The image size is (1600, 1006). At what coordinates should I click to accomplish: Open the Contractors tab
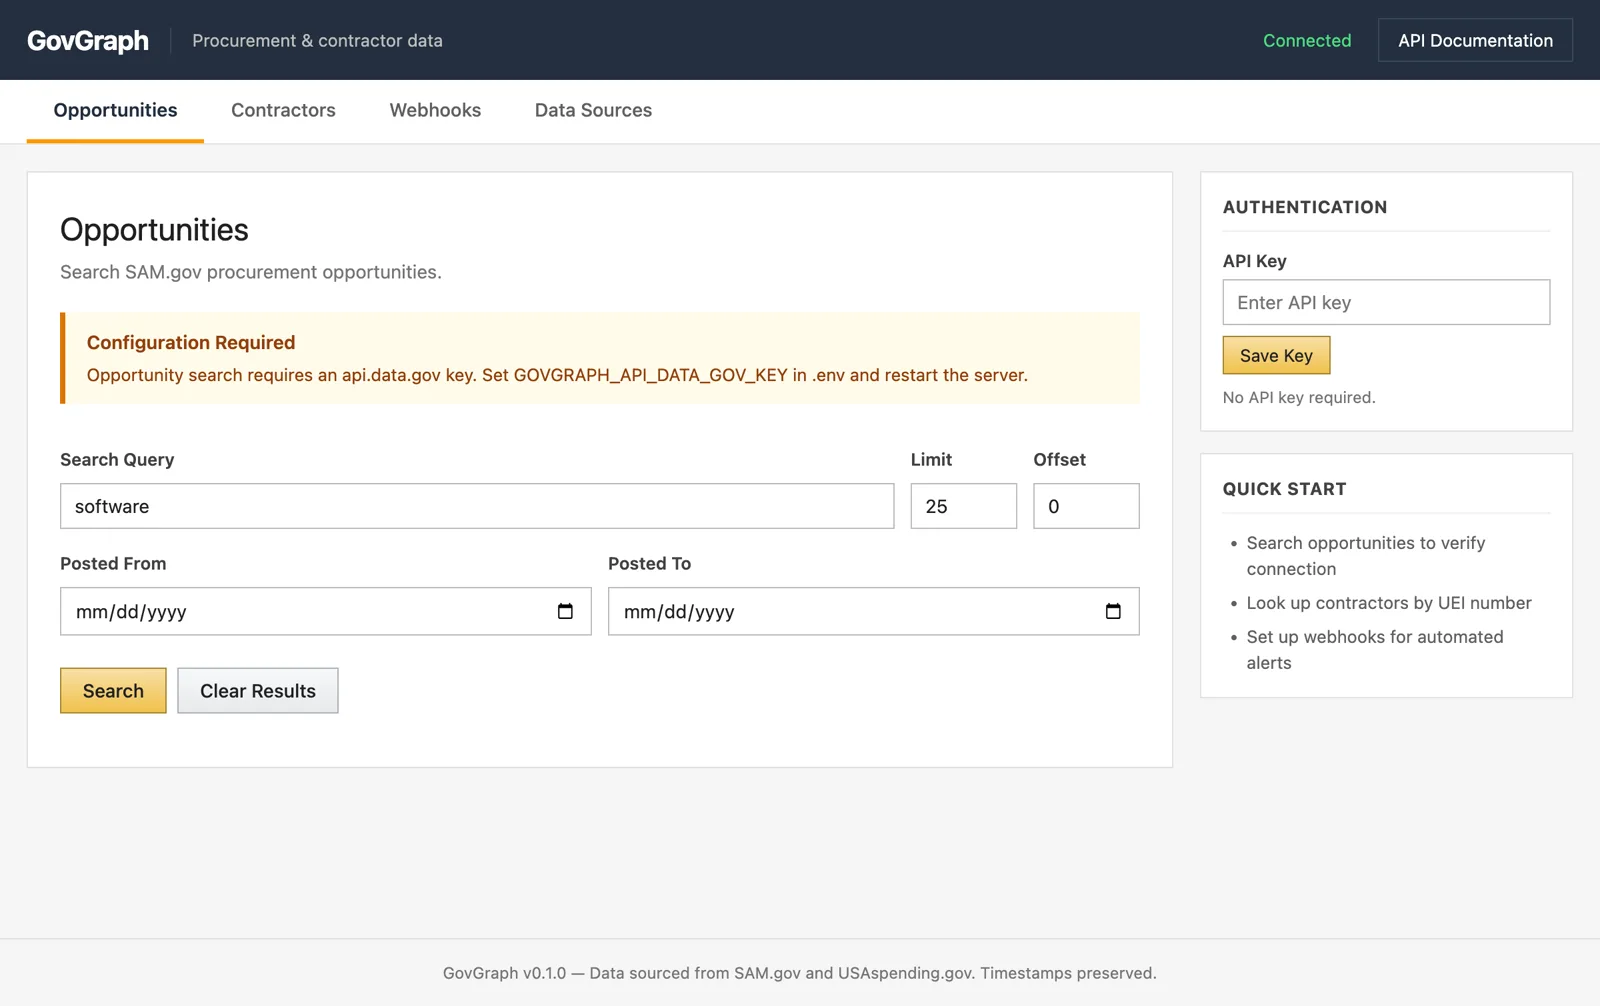pyautogui.click(x=283, y=110)
